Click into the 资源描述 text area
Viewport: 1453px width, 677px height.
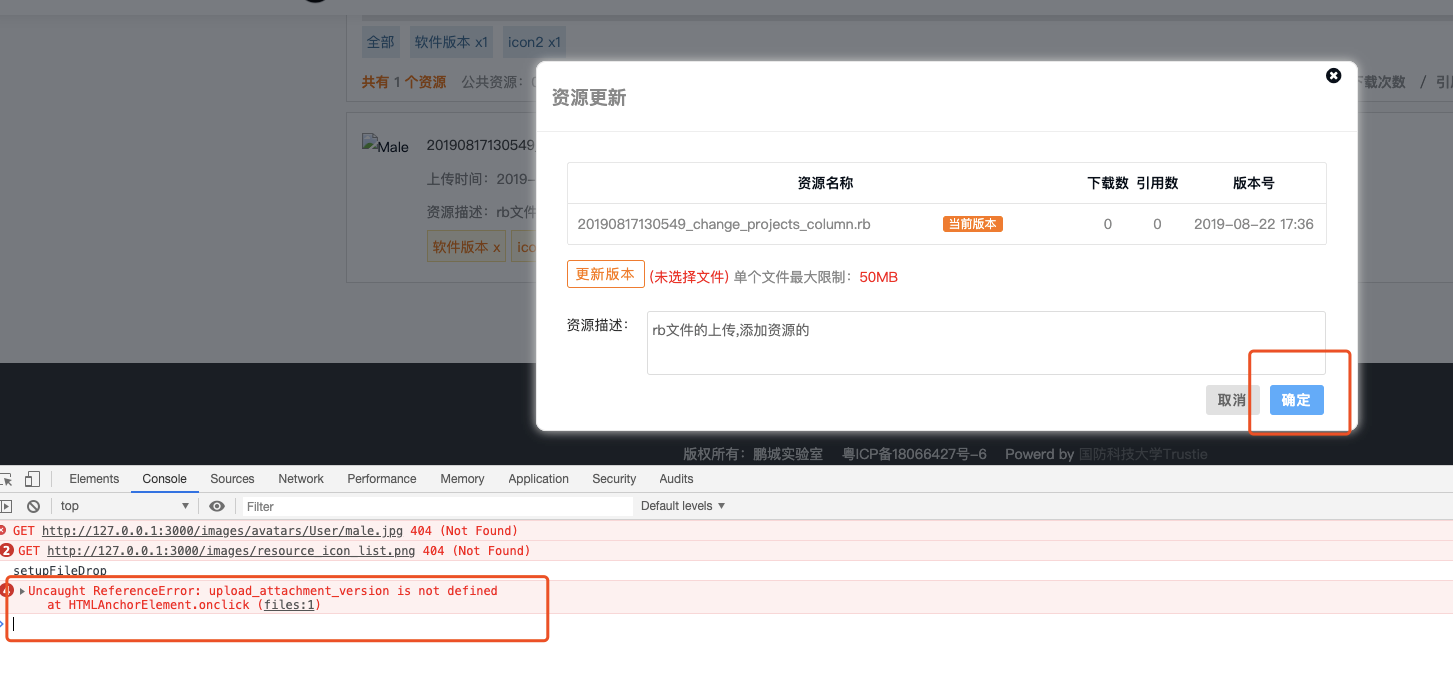986,343
